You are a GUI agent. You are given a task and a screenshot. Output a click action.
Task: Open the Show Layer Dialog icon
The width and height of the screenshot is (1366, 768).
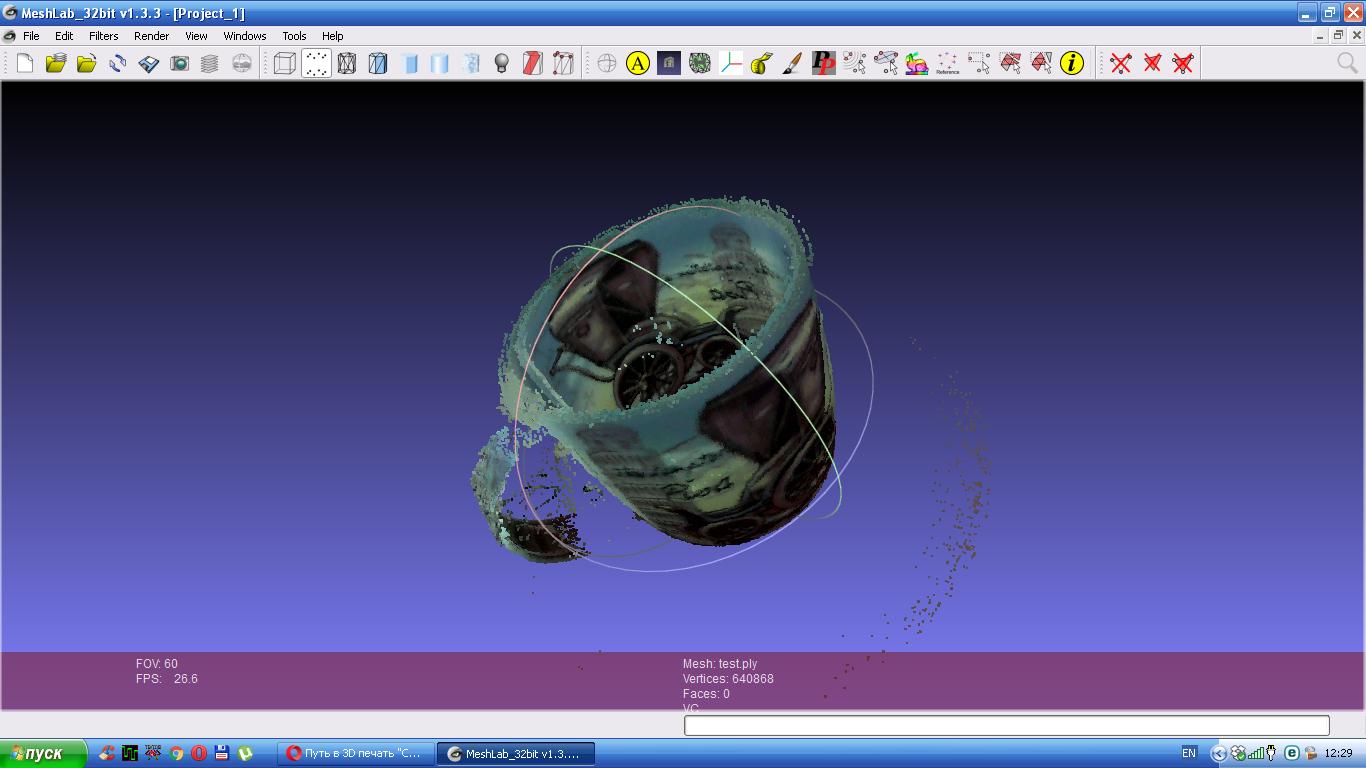(210, 63)
